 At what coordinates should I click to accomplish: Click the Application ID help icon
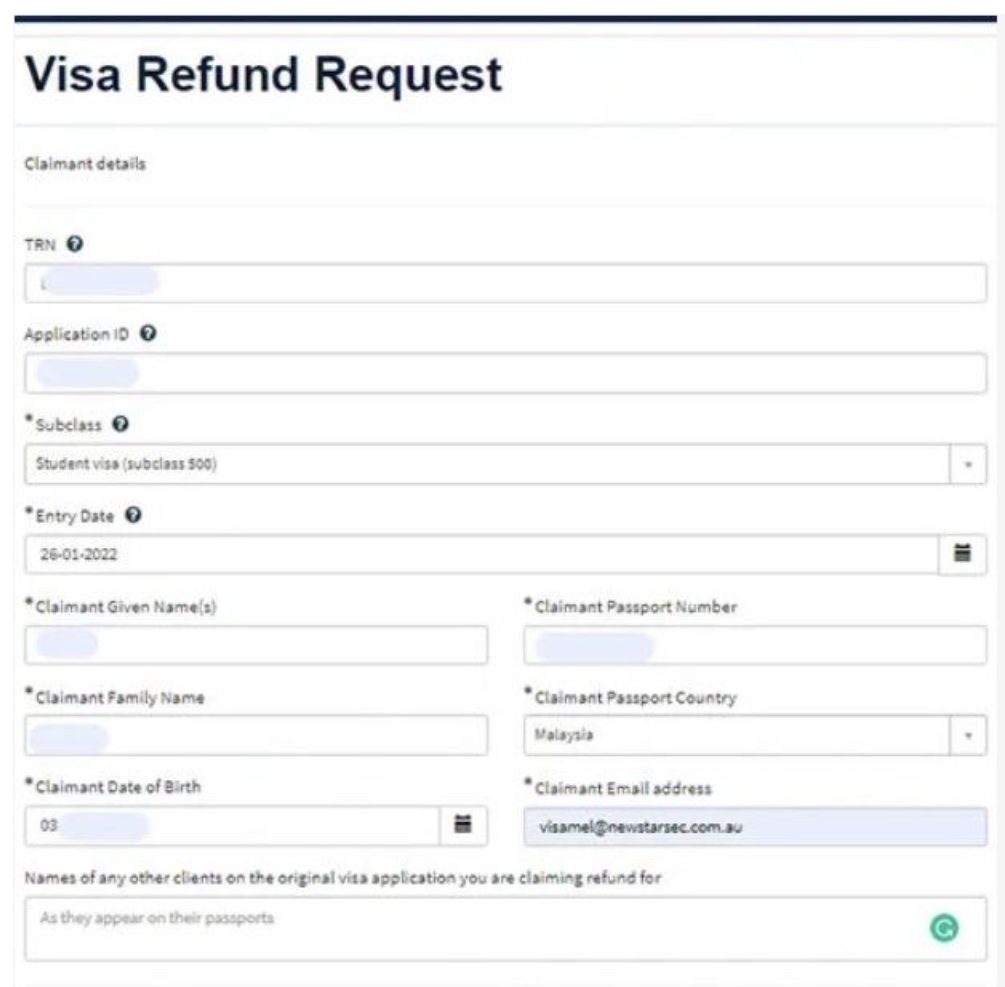pos(148,334)
